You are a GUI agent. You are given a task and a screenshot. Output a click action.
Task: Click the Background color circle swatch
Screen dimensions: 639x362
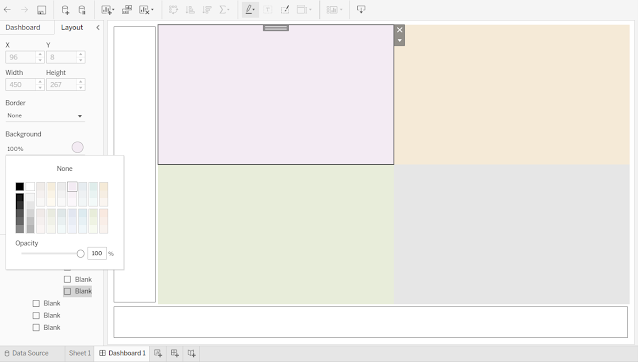pos(77,147)
